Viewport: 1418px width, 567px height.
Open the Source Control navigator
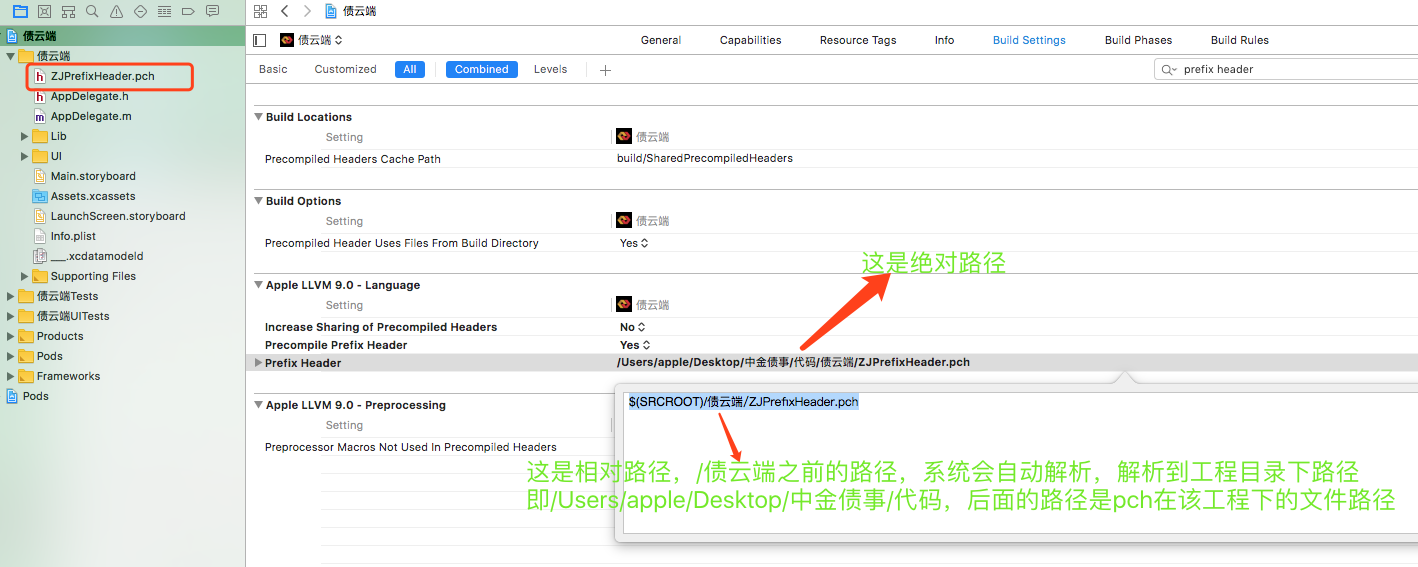click(x=44, y=11)
